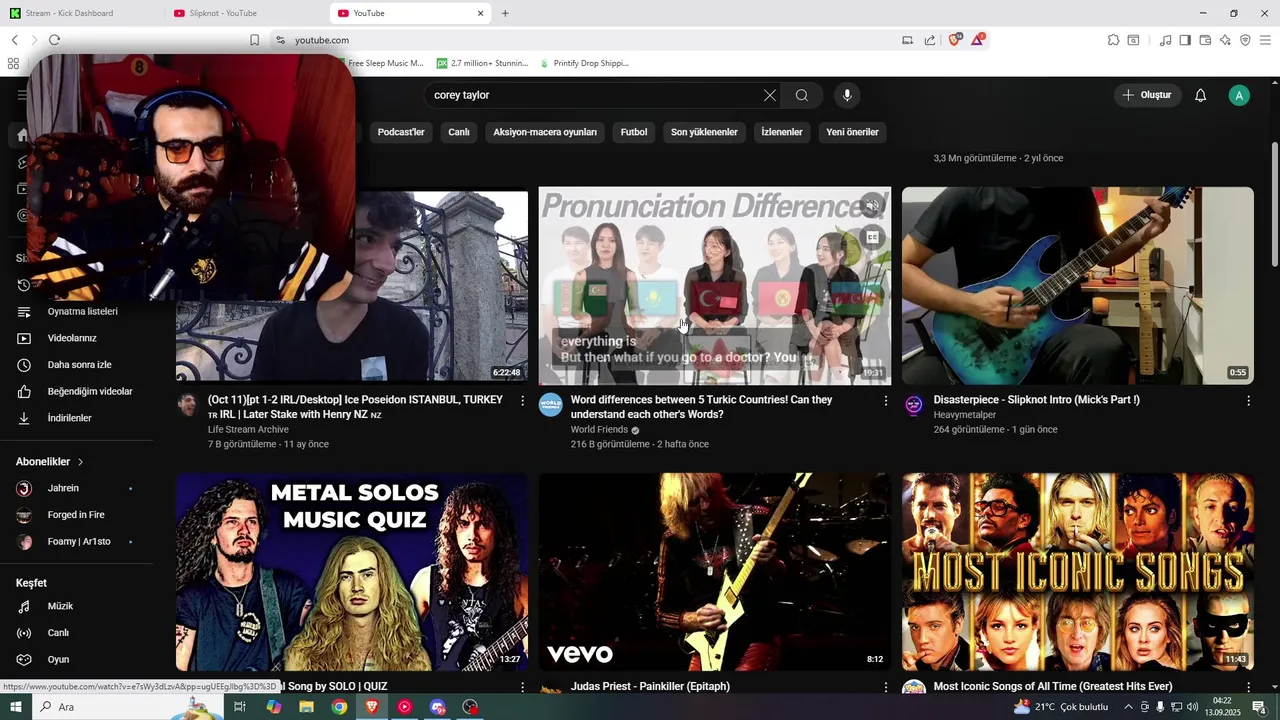Expand the Abonelikler section chevron

80,462
